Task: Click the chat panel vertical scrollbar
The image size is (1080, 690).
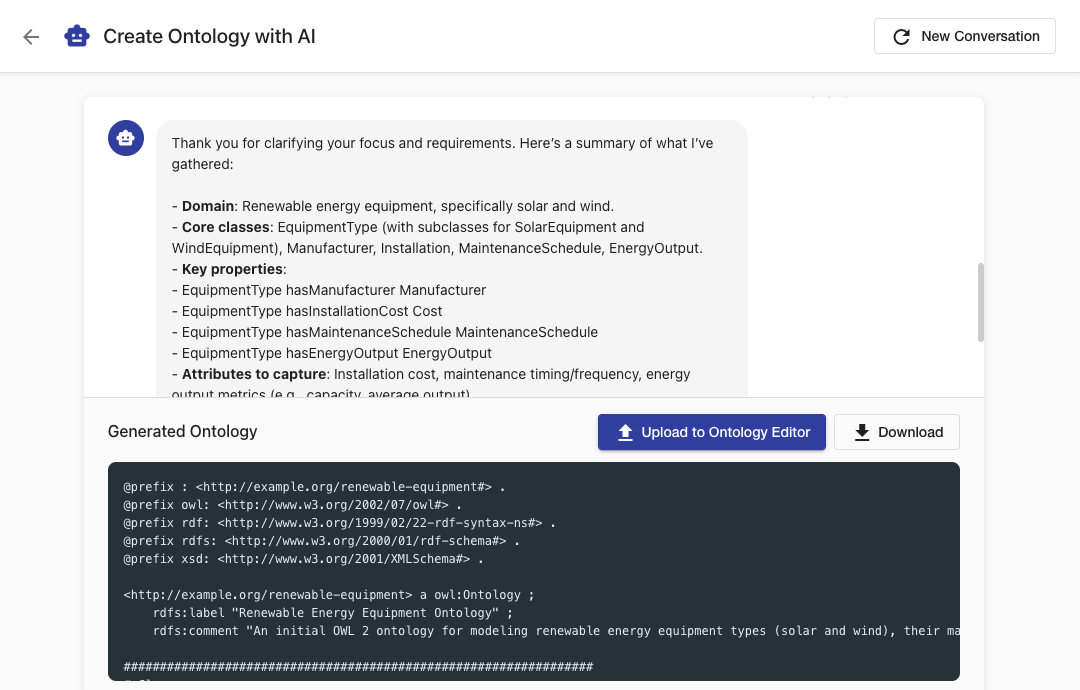Action: pos(980,302)
